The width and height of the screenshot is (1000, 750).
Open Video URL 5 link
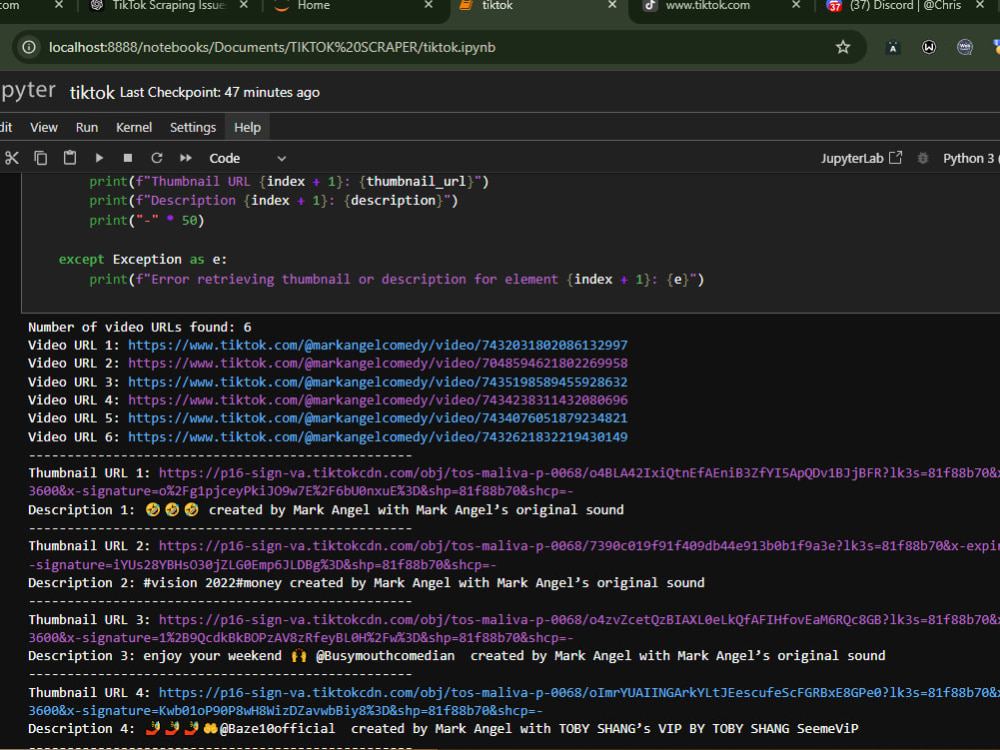point(378,418)
